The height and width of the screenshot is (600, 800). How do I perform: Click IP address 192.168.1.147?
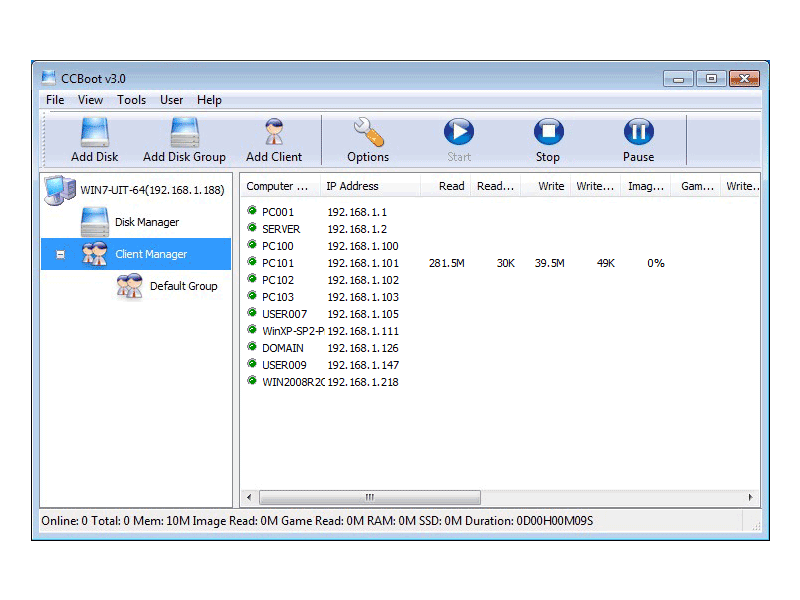point(363,365)
